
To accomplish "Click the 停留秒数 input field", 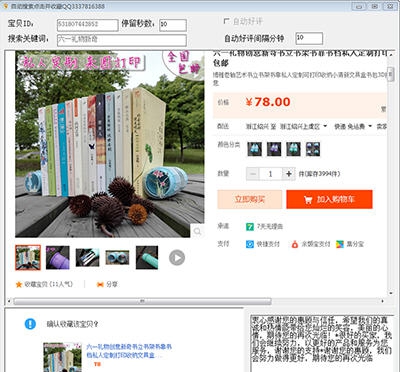I will click(173, 25).
